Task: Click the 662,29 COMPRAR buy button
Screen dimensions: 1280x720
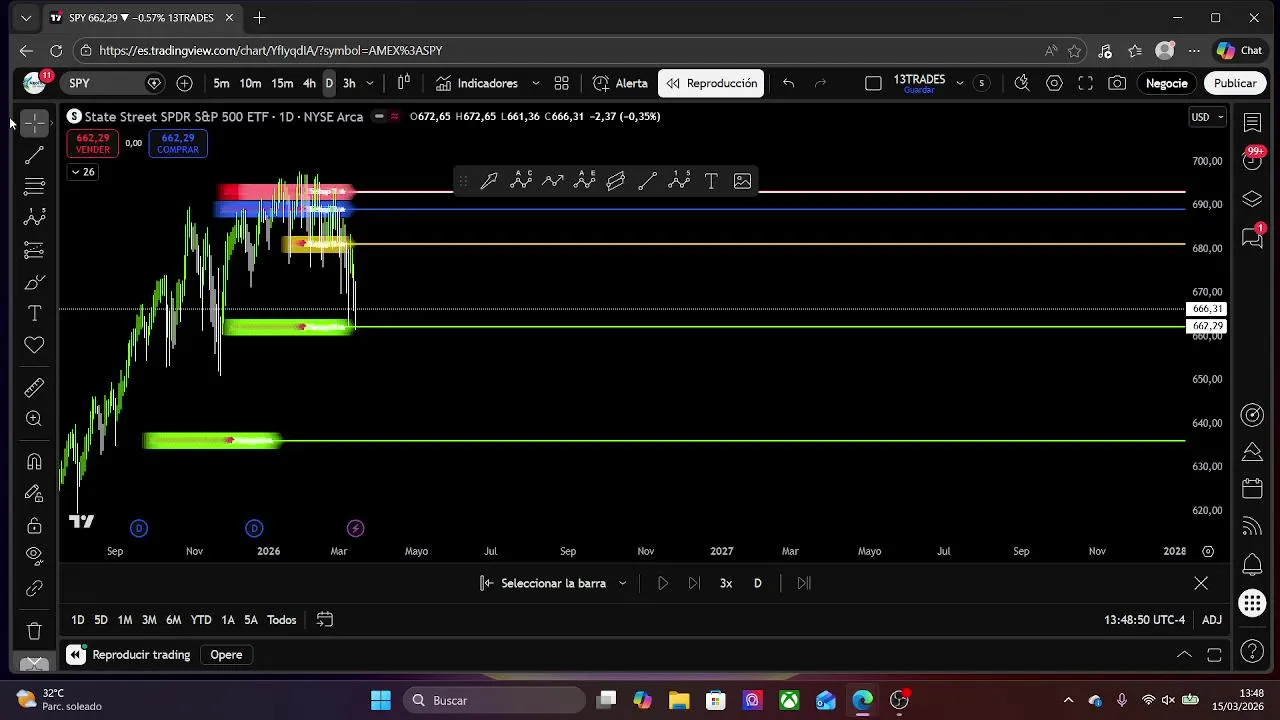Action: coord(178,144)
